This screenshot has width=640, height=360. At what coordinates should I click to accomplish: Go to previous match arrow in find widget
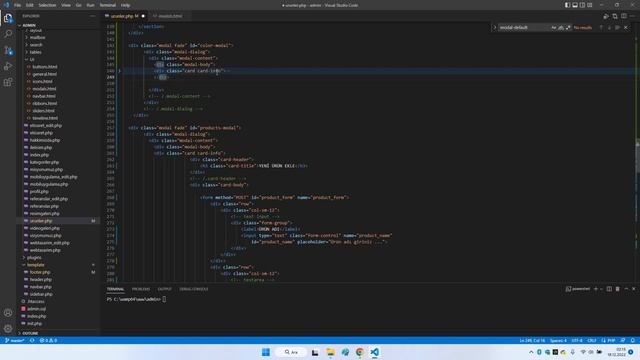[601, 27]
